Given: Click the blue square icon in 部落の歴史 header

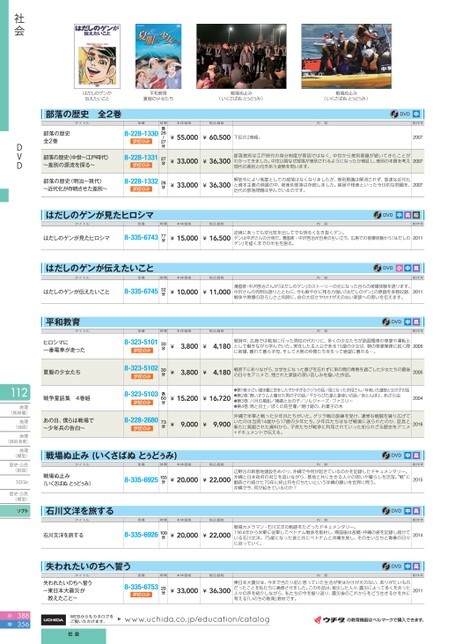Looking at the screenshot, I should 416,114.
